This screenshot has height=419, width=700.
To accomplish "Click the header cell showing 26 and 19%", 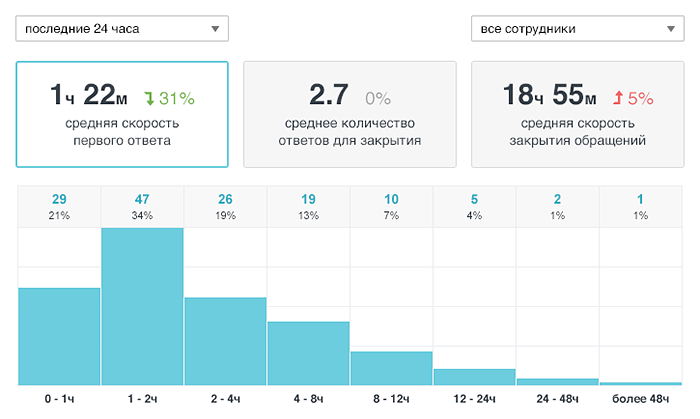I will (x=225, y=207).
